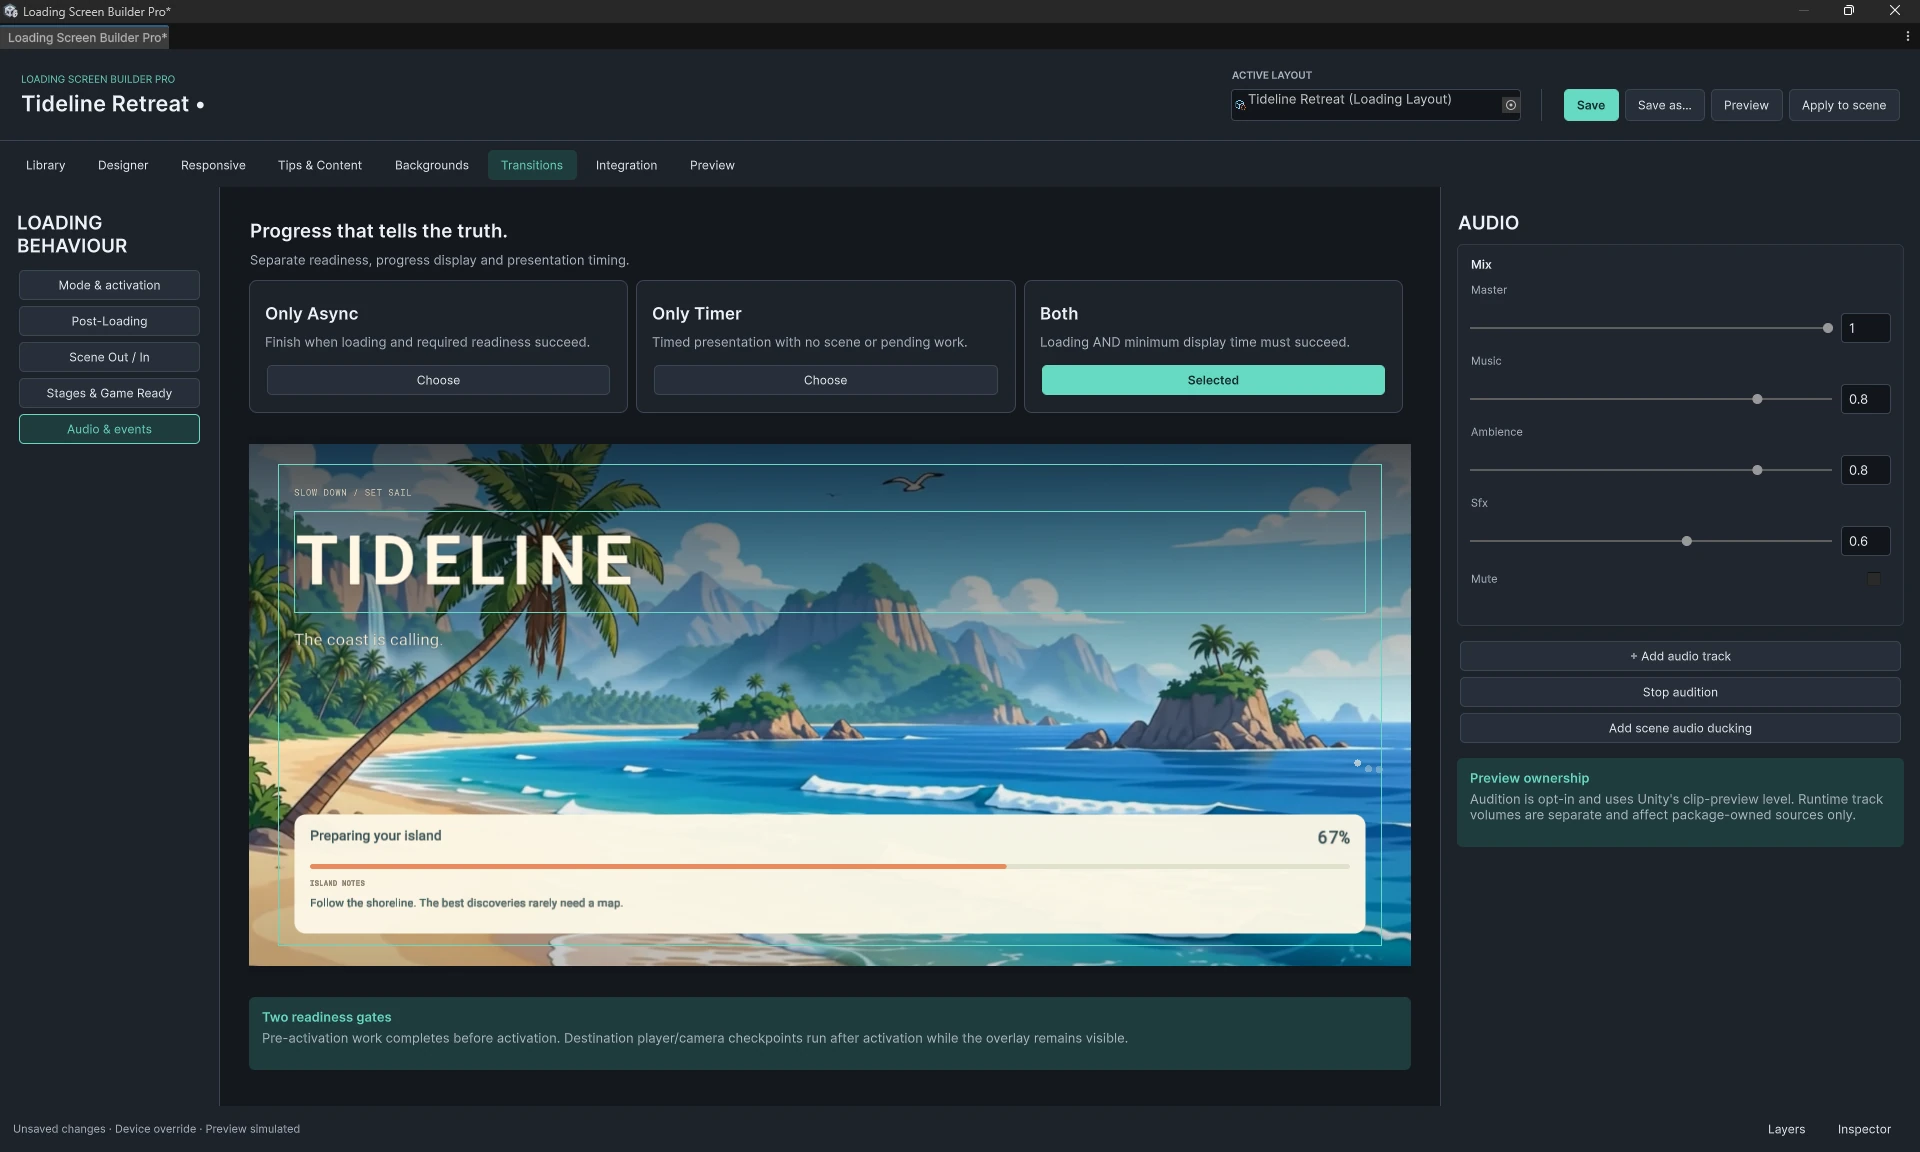1920x1152 pixels.
Task: Select the Audio & events section
Action: (109, 429)
